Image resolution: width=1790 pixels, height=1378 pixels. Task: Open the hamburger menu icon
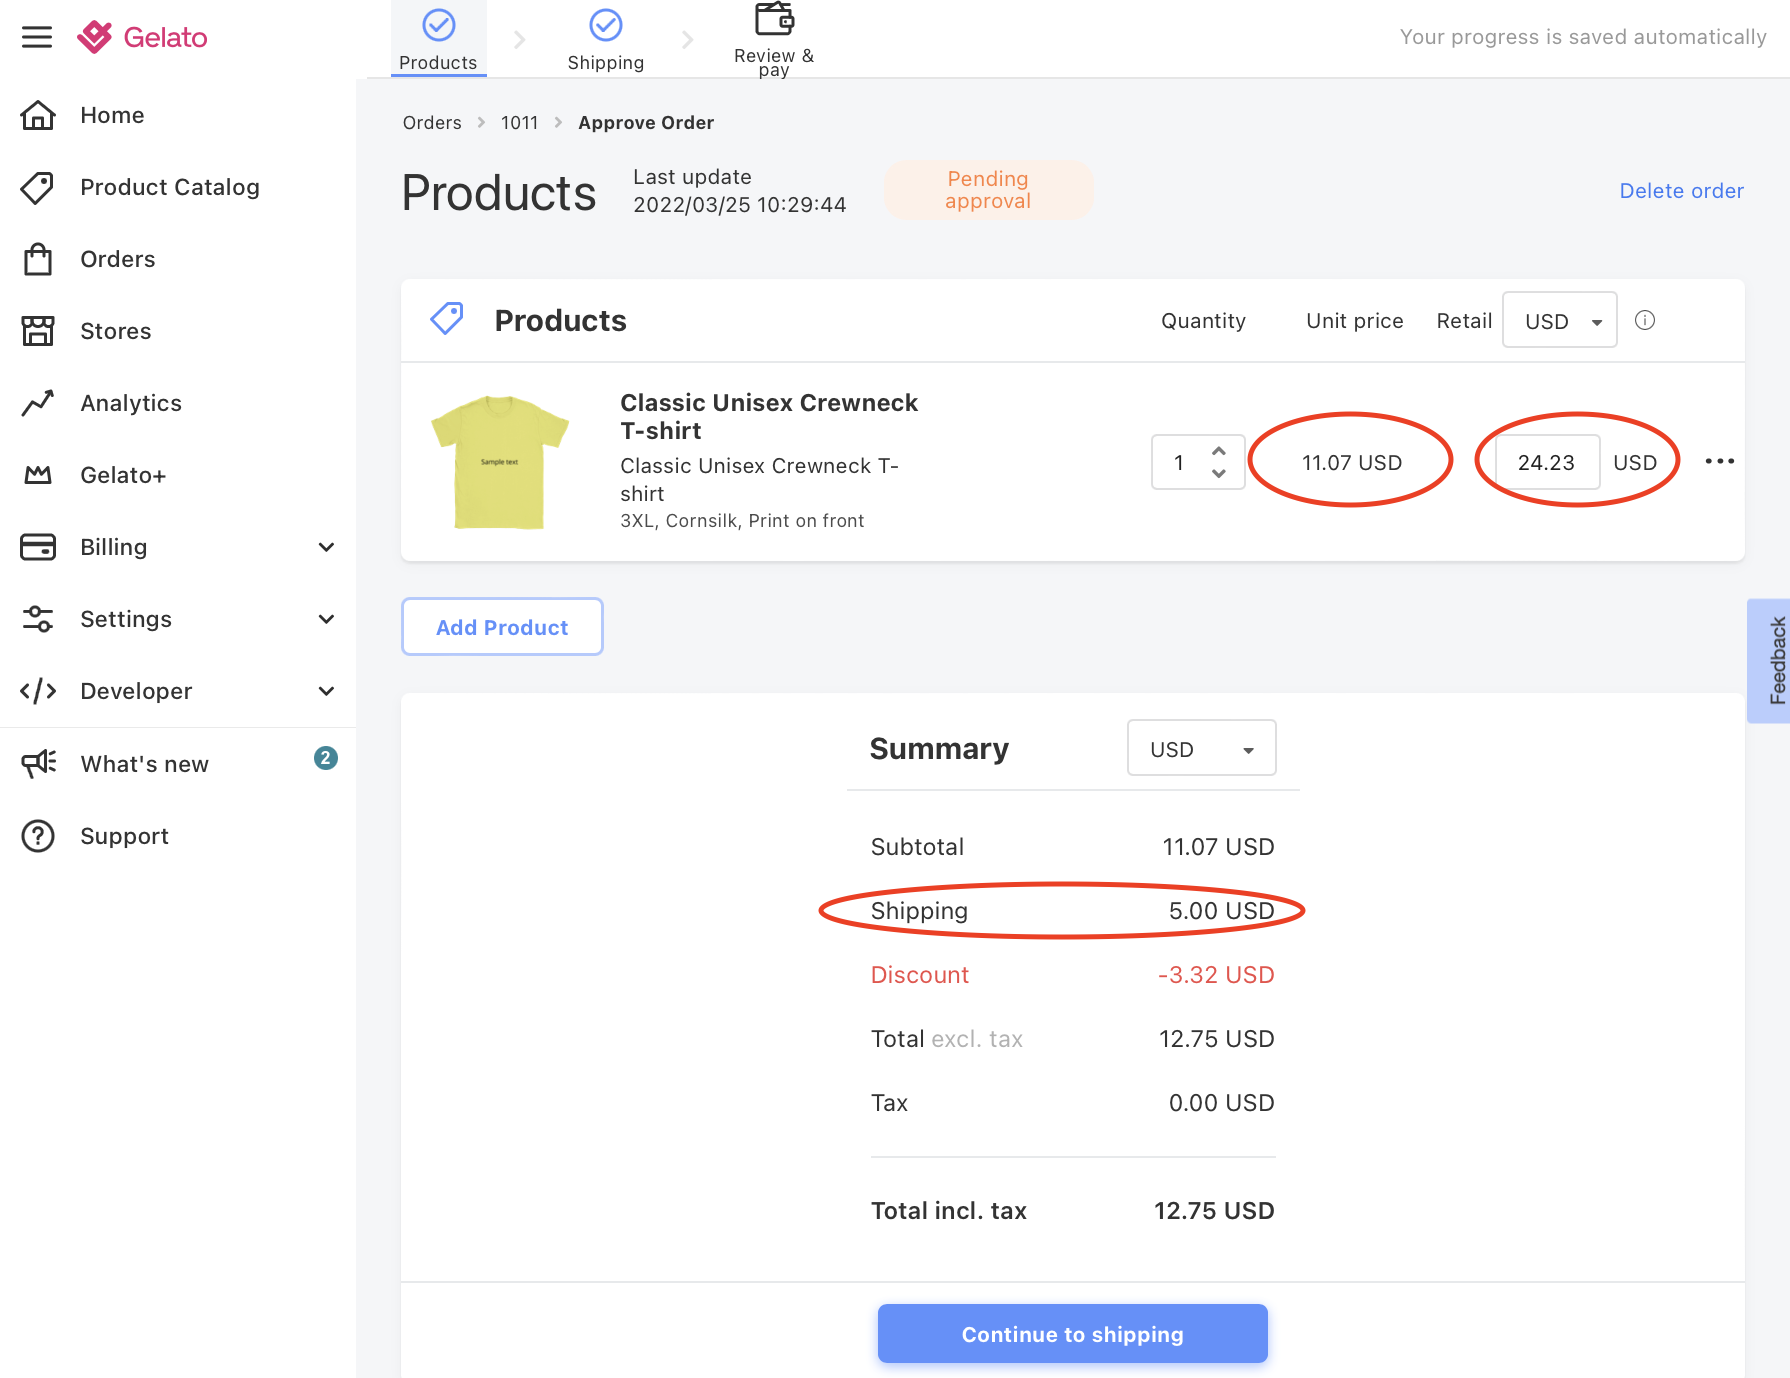pyautogui.click(x=37, y=37)
